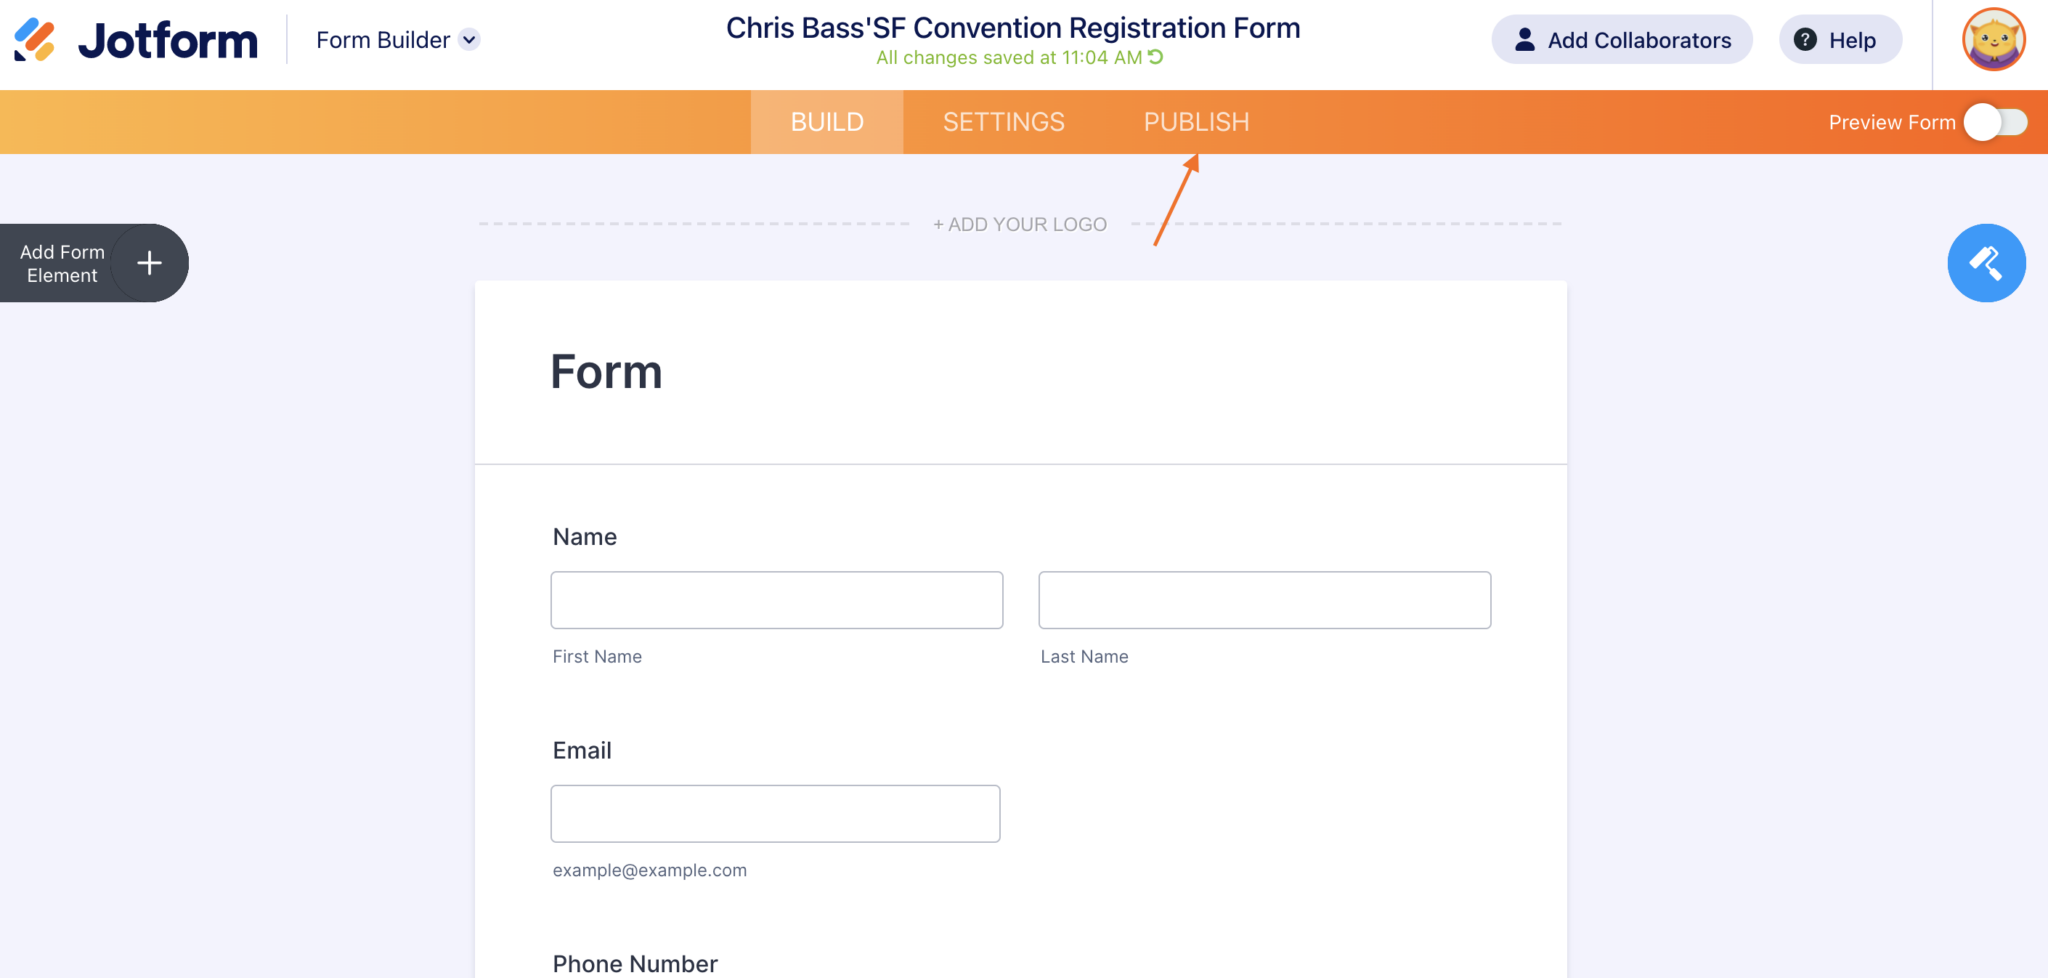Click into the First Name field
The height and width of the screenshot is (978, 2048).
click(777, 600)
